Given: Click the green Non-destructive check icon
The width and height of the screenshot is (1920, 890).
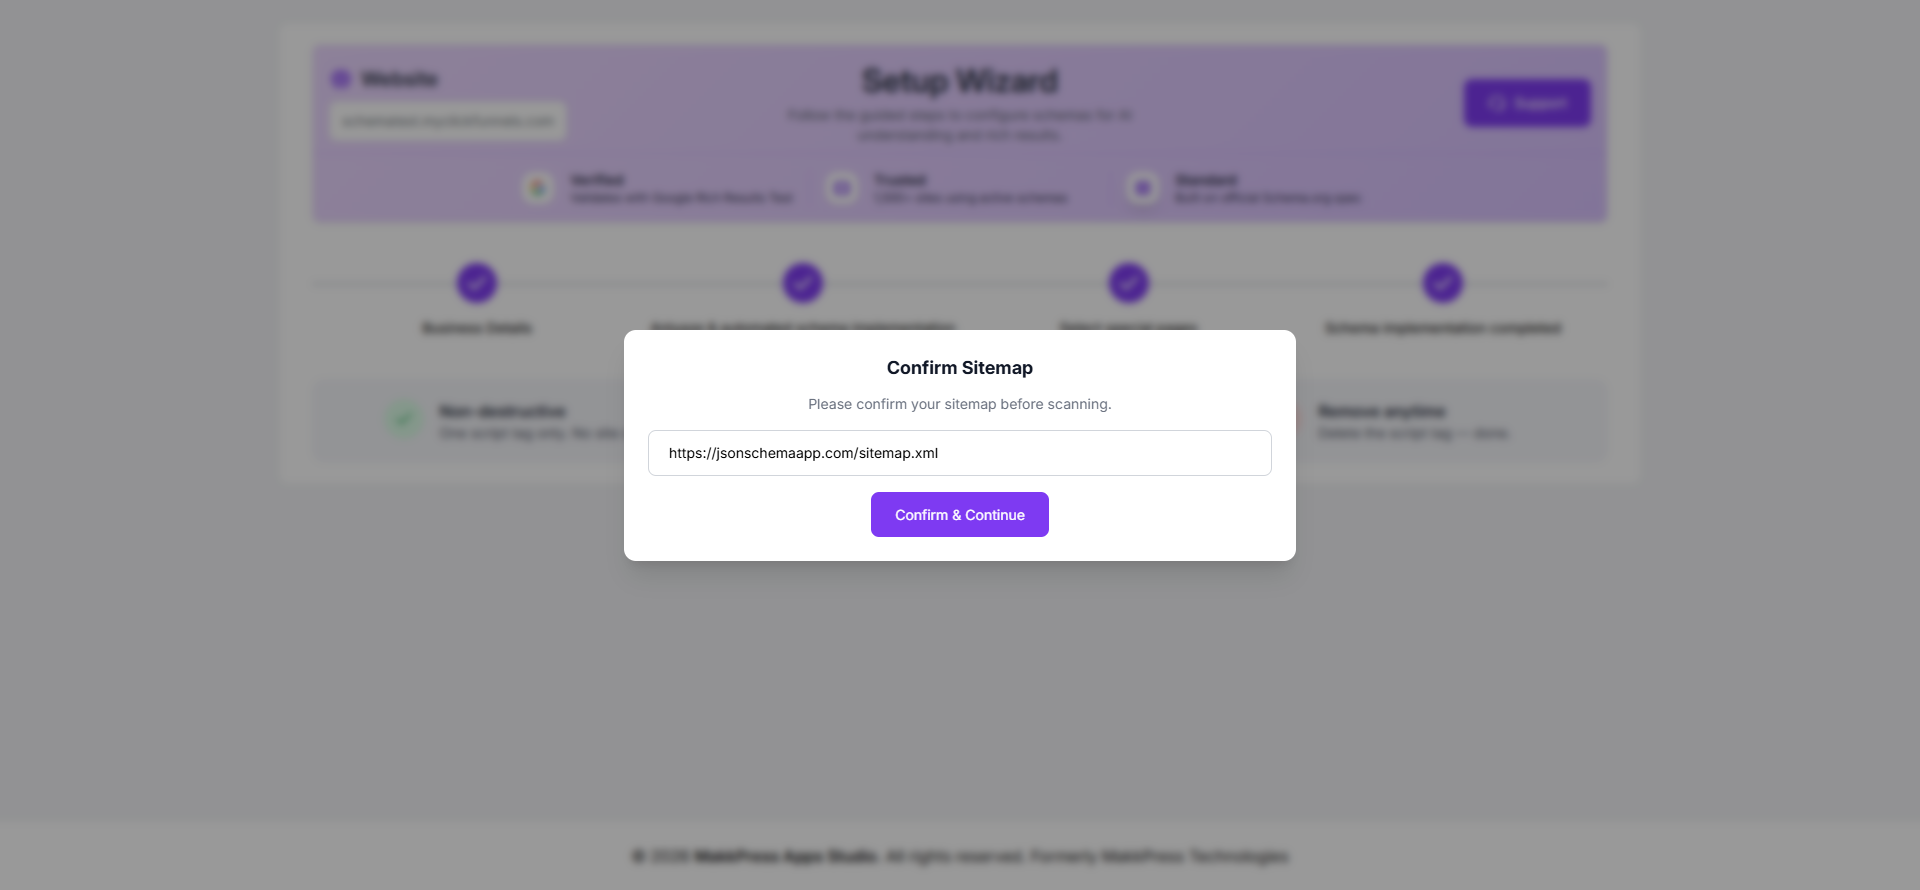Looking at the screenshot, I should 404,419.
